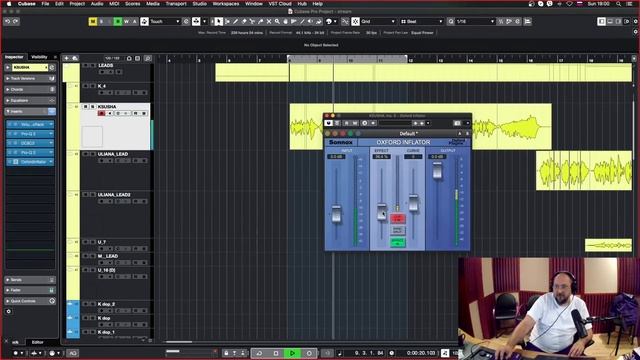Viewport: 640px width, 360px height.
Task: Toggle plugin bypass in Inflator window header
Action: click(328, 123)
